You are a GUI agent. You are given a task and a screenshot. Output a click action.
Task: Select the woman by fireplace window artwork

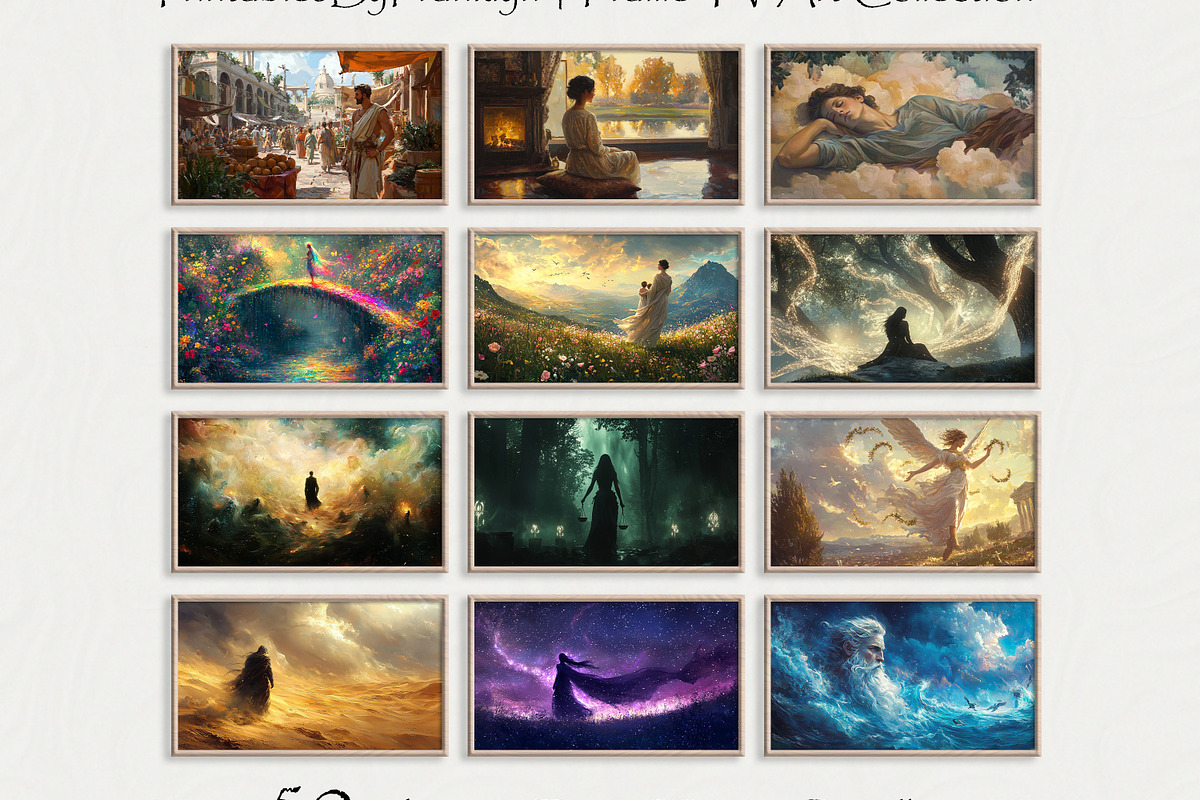tap(606, 125)
